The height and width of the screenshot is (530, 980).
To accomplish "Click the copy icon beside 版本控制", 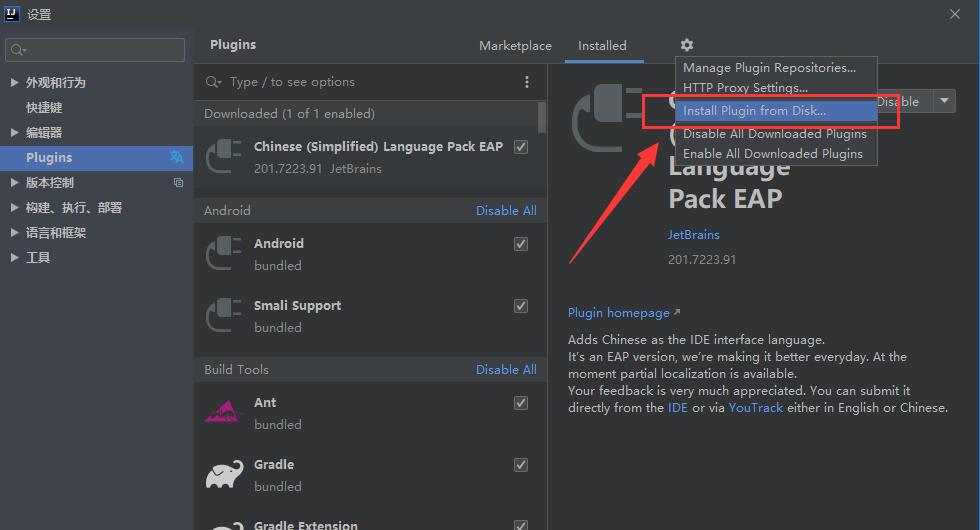I will (178, 182).
